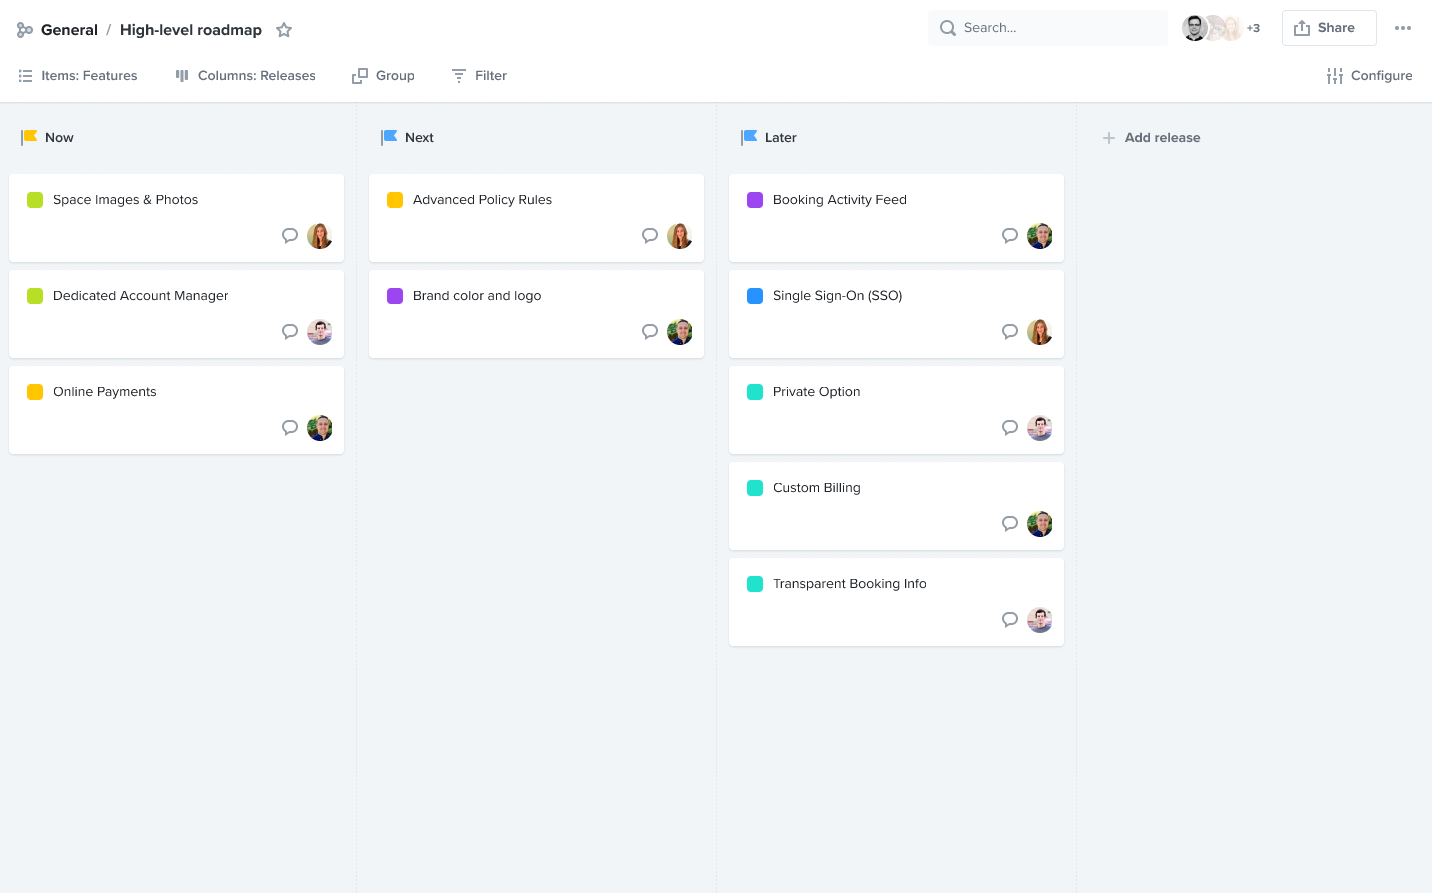
Task: Click assignee avatar on Custom Billing
Action: pos(1040,524)
